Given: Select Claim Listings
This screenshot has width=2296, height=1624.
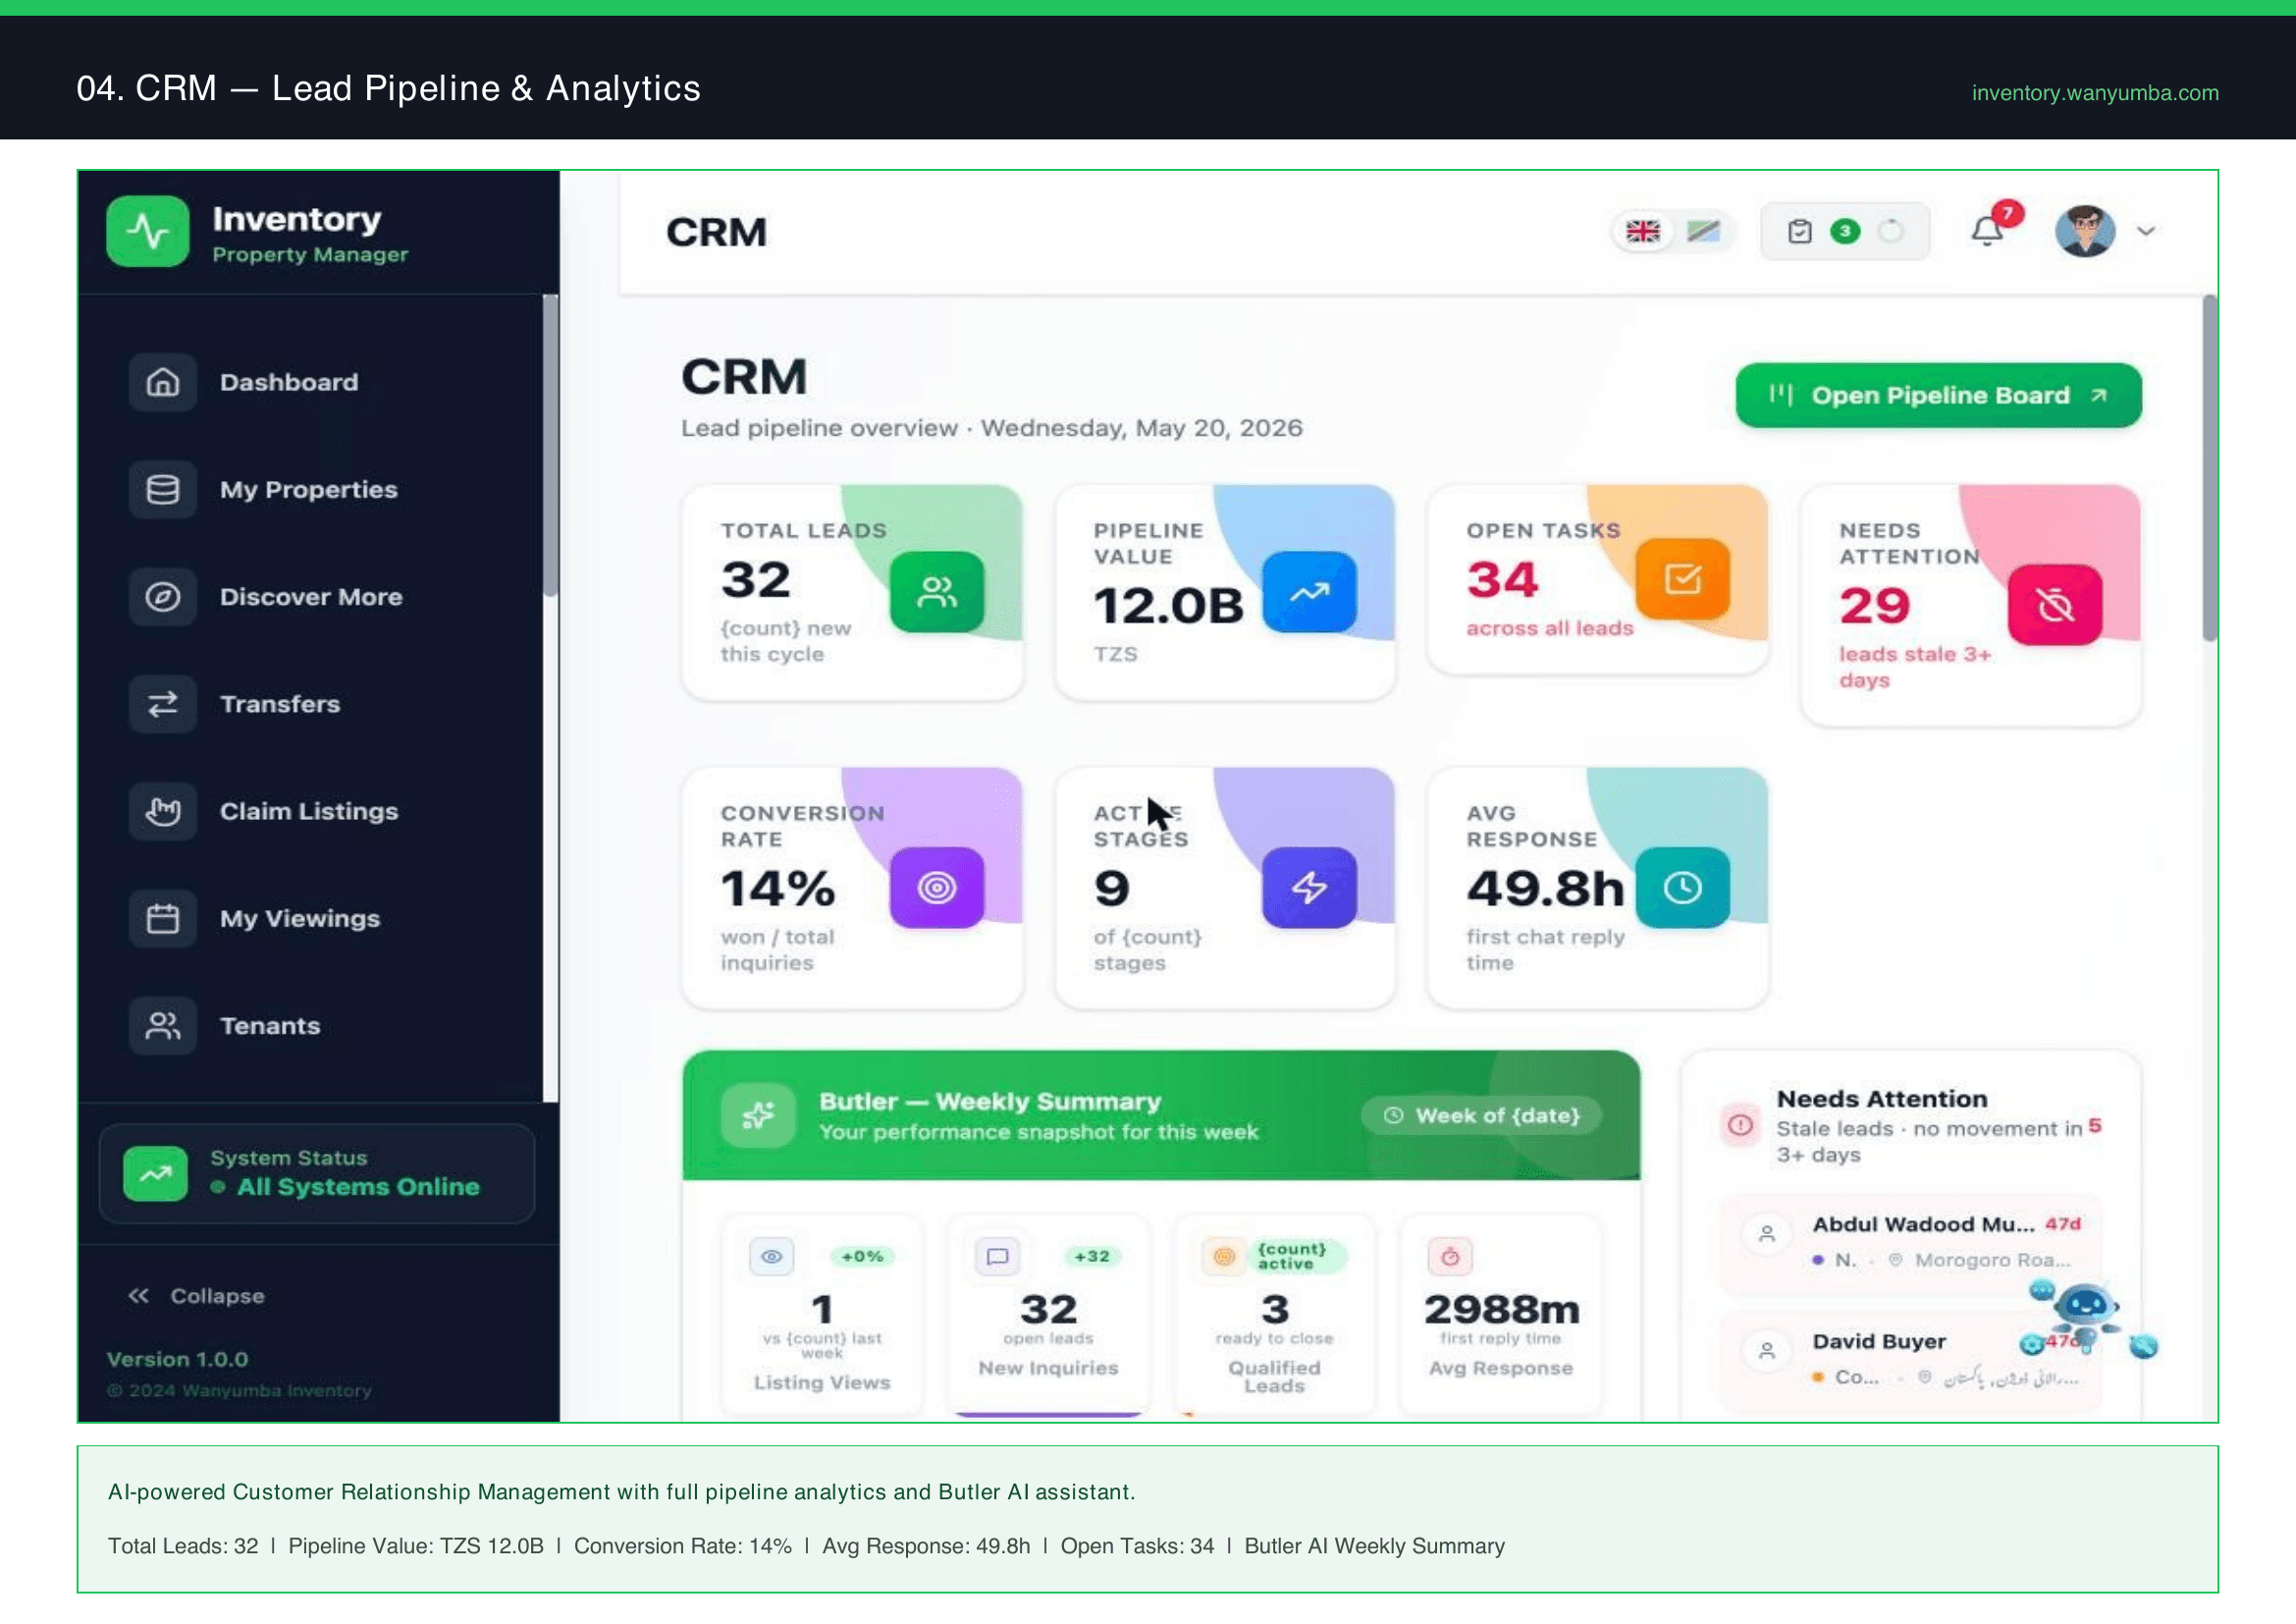Looking at the screenshot, I should (309, 811).
